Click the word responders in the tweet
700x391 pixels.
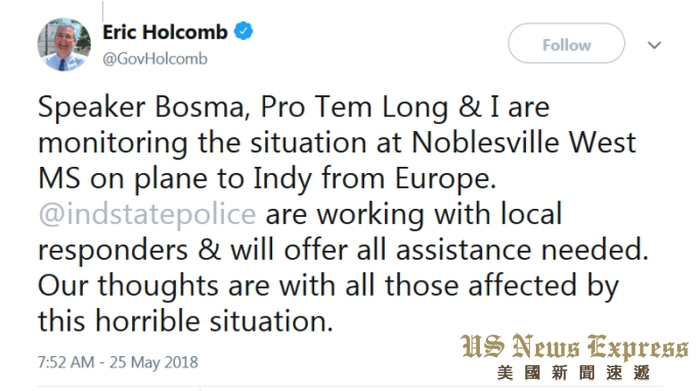113,250
